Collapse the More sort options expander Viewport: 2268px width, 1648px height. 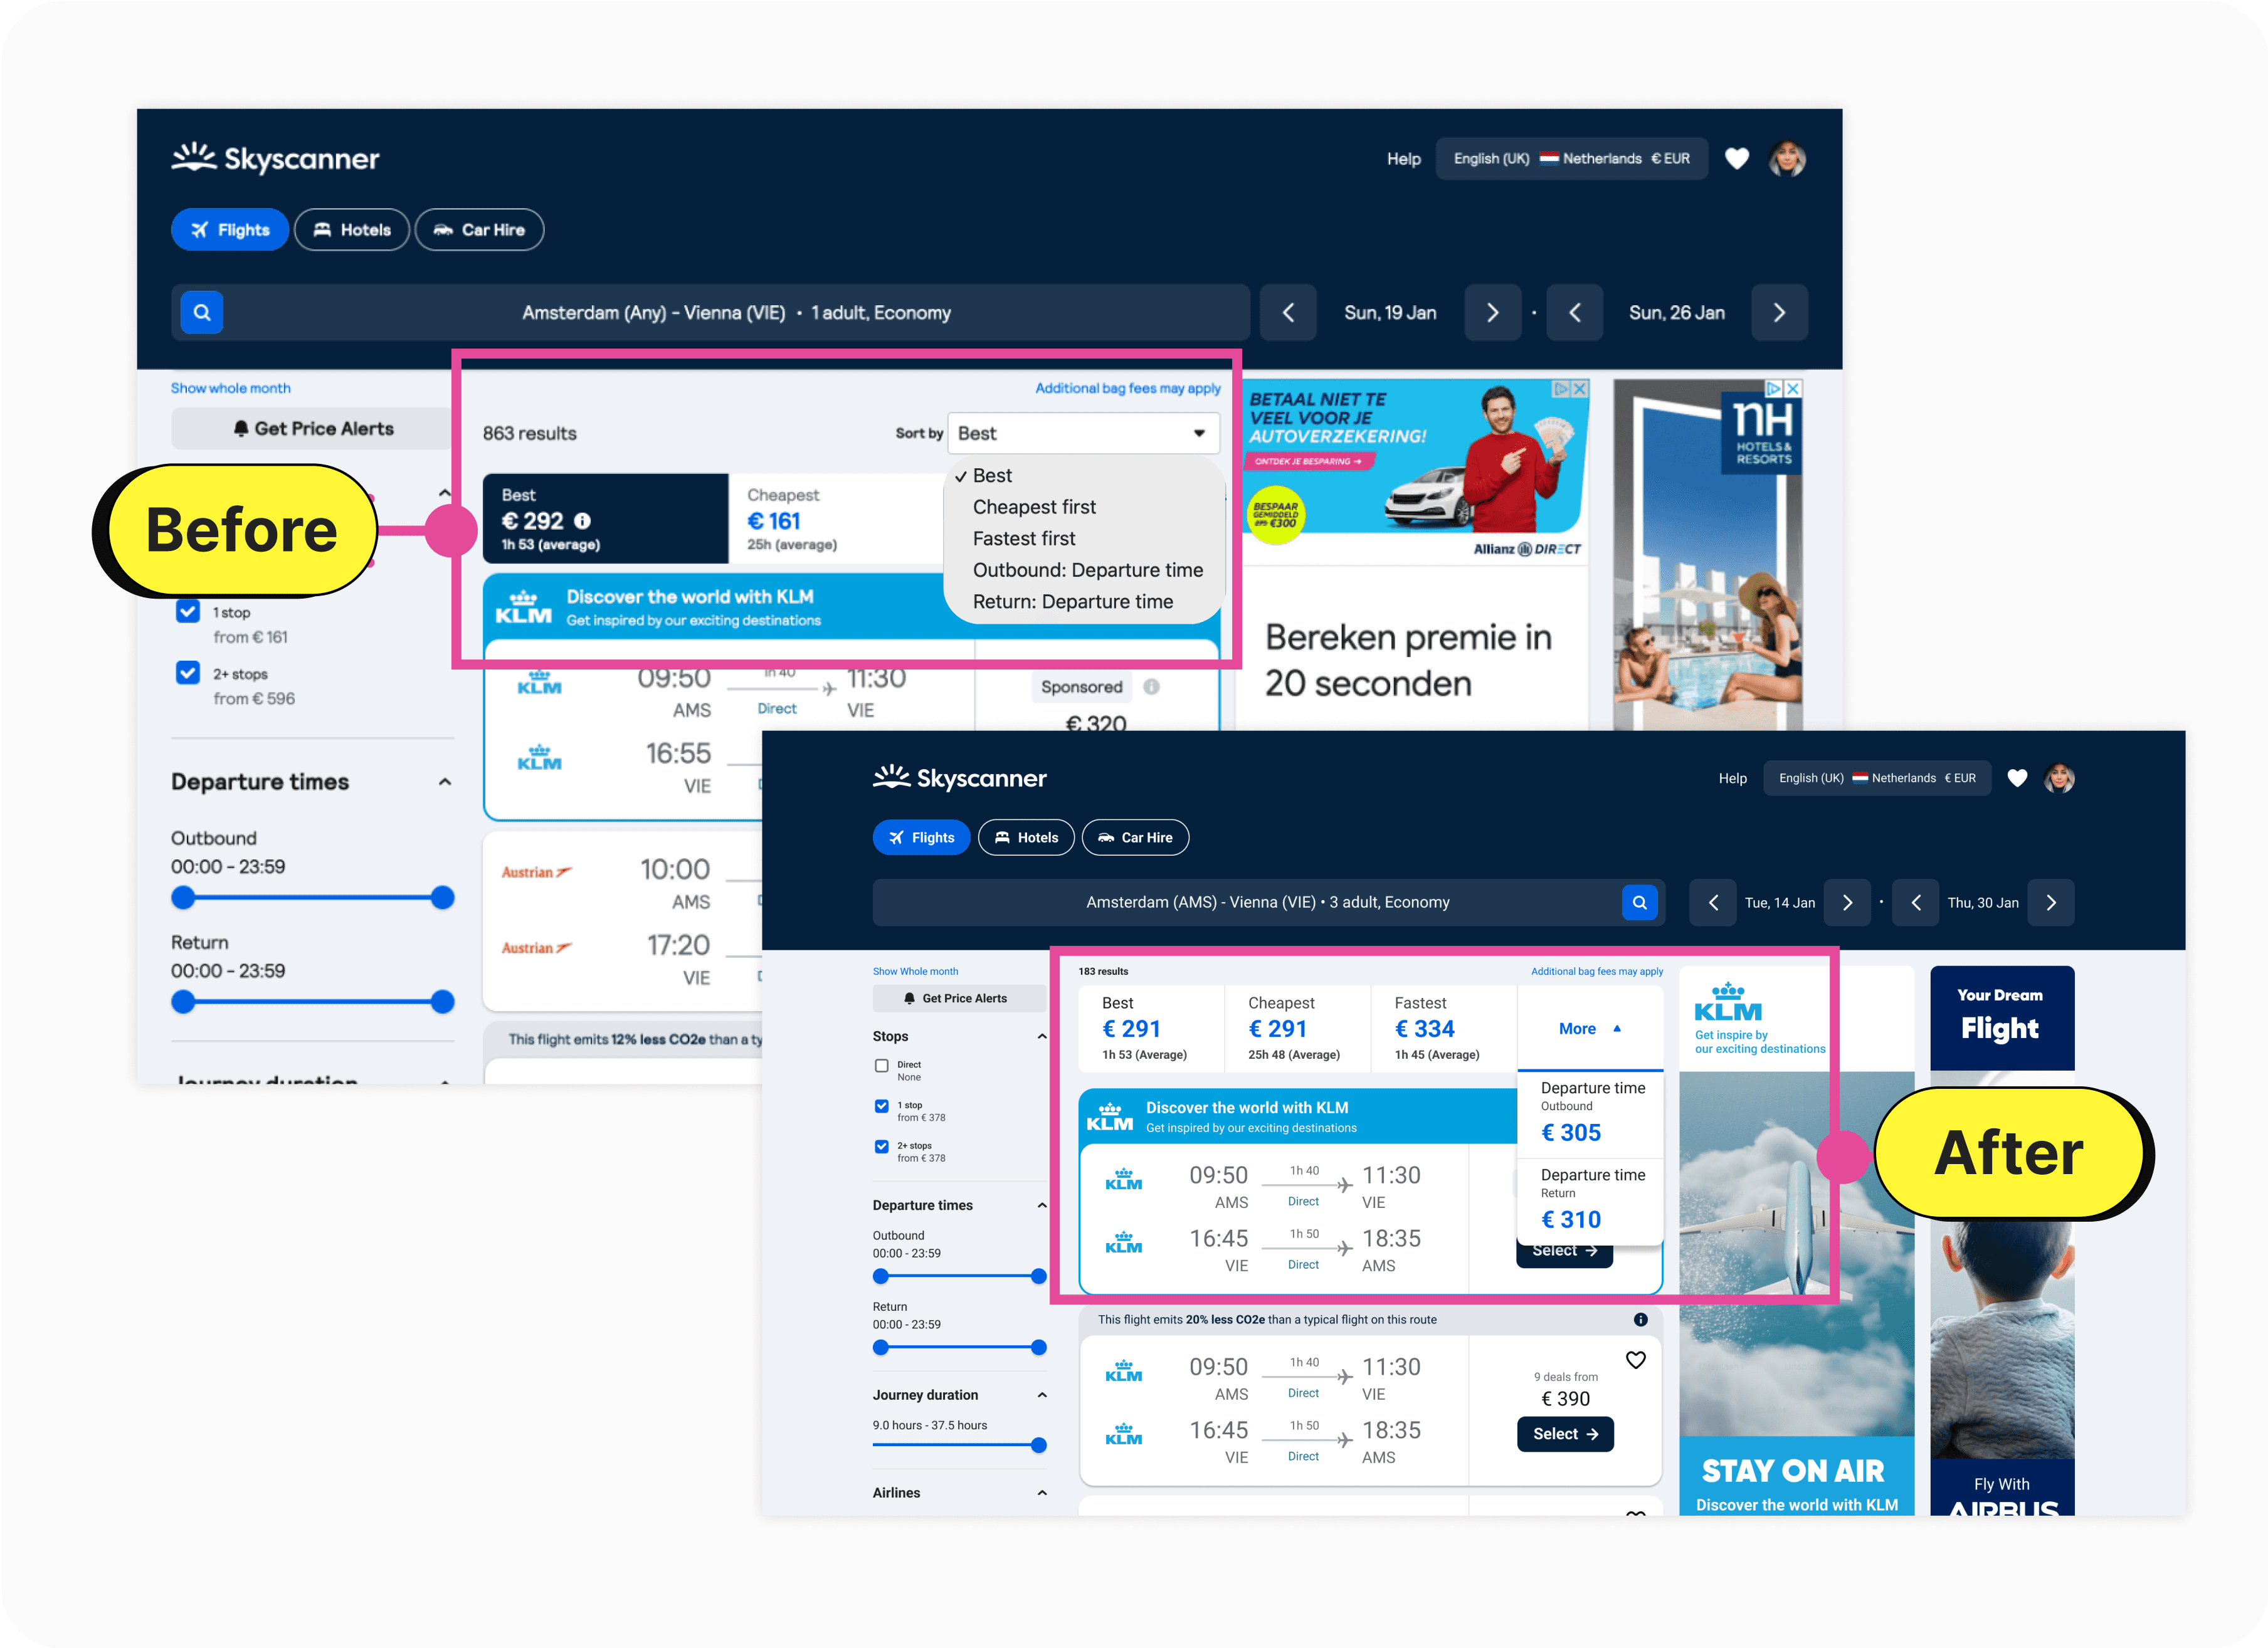[x=1589, y=1029]
